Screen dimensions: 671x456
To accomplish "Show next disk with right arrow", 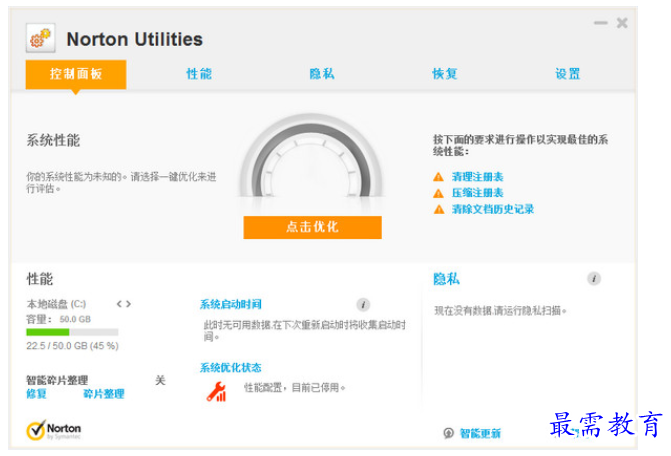I will point(128,304).
